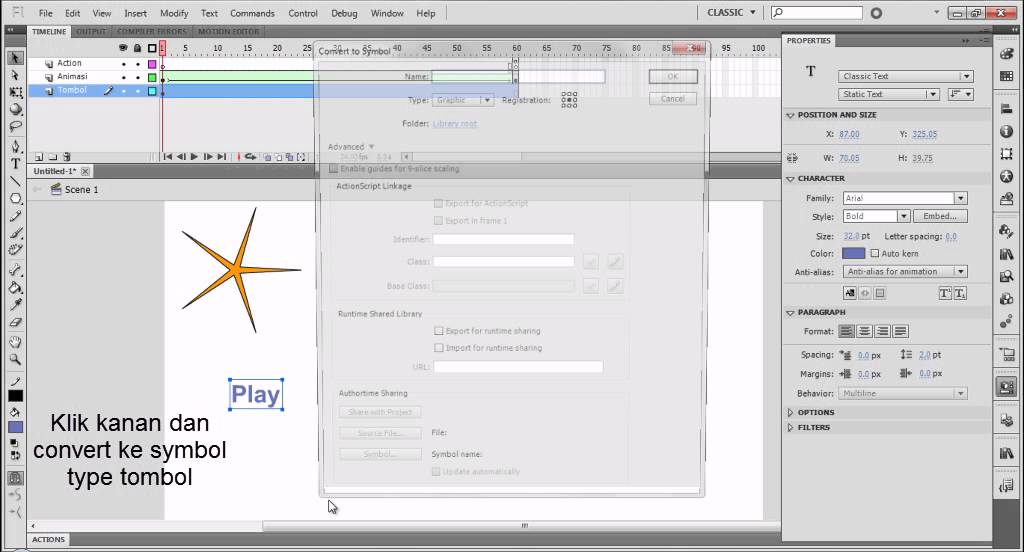Select the Free Transform tool
The height and width of the screenshot is (552, 1024).
15,92
